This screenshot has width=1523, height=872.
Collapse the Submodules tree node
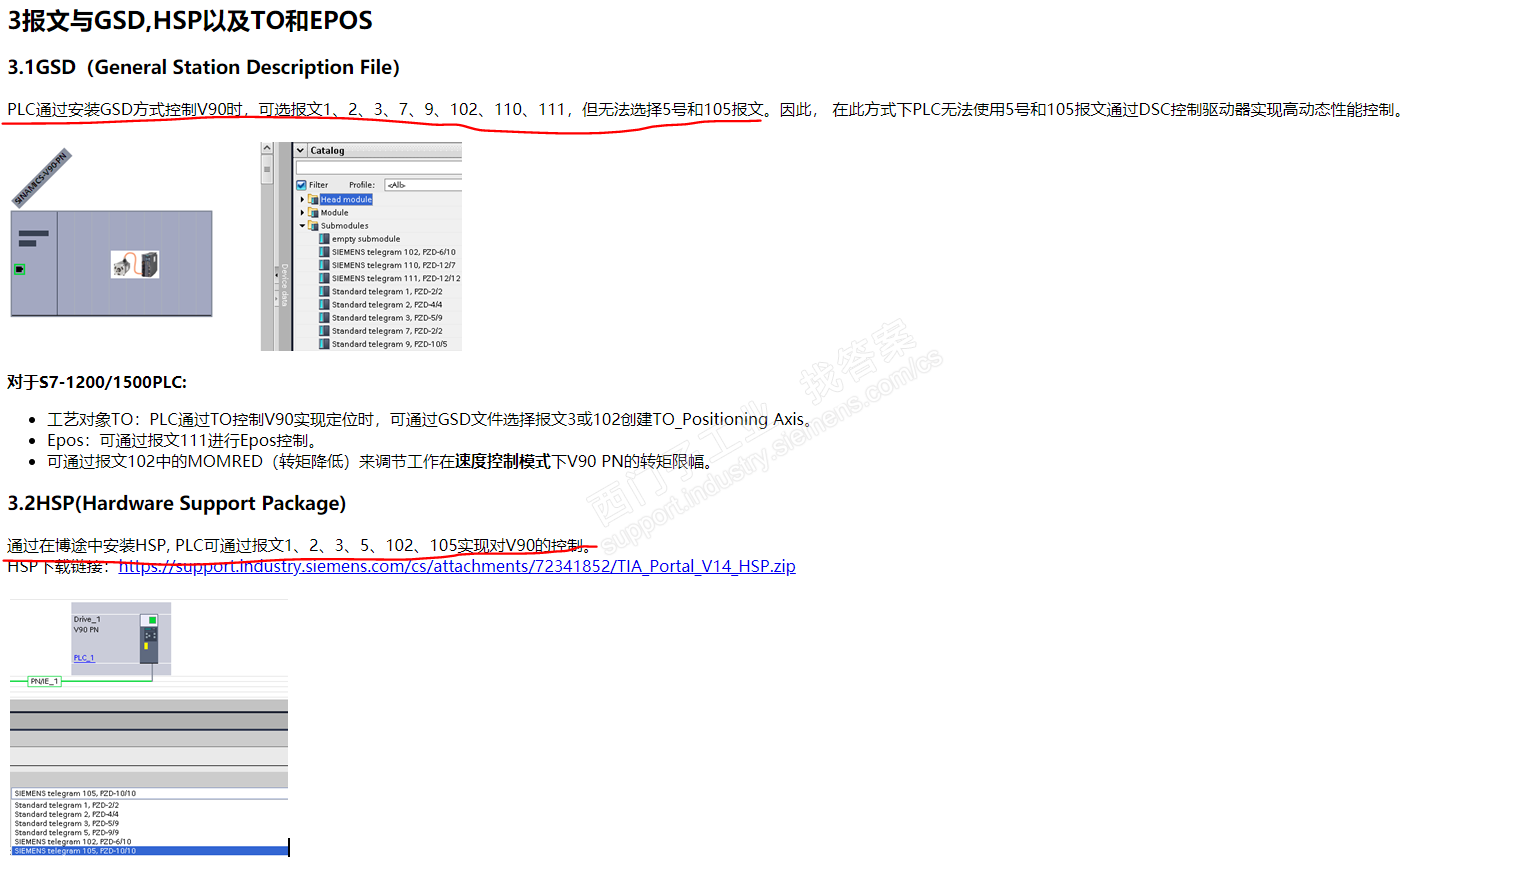point(302,226)
